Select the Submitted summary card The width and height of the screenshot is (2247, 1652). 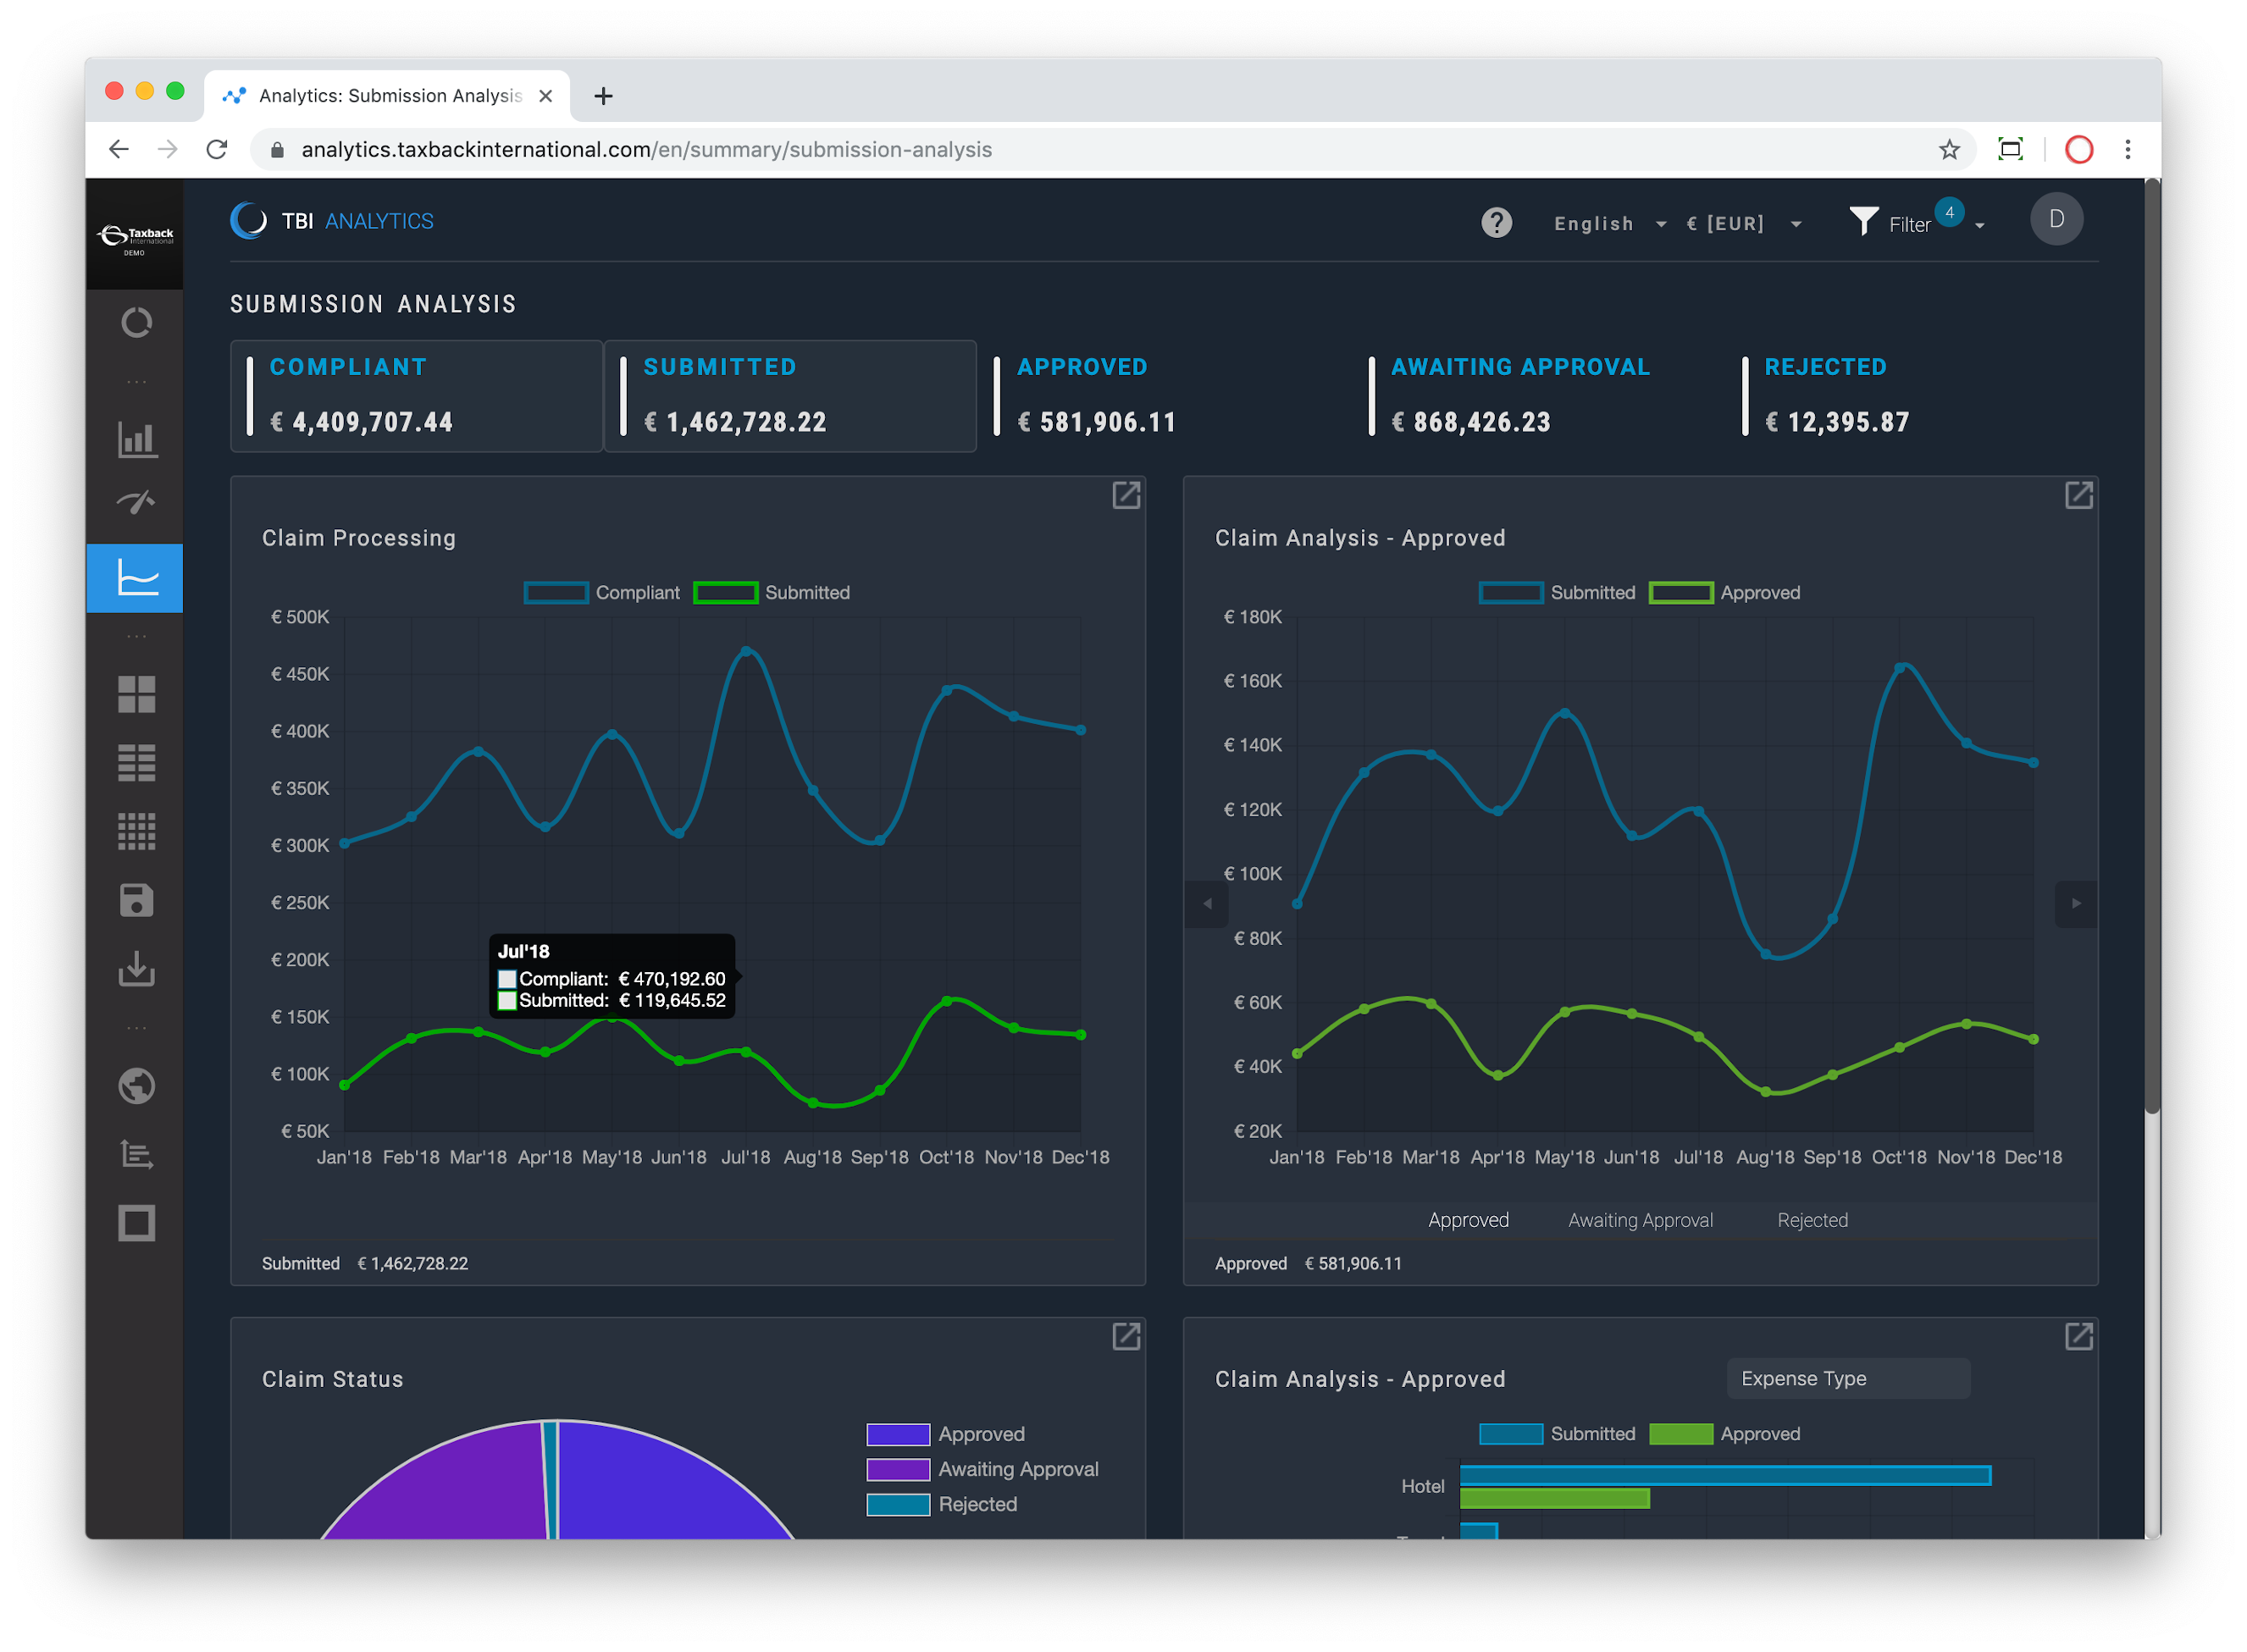click(x=790, y=396)
